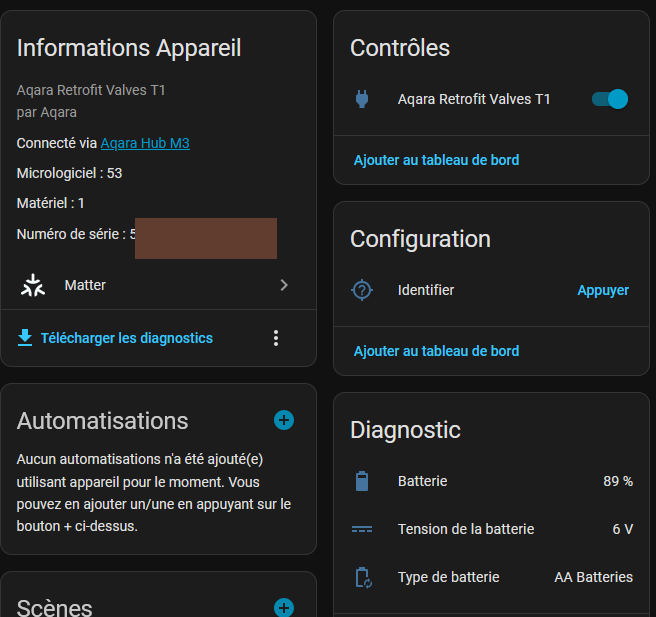Click the battery level icon
Viewport: 656px width, 617px height.
coord(362,481)
